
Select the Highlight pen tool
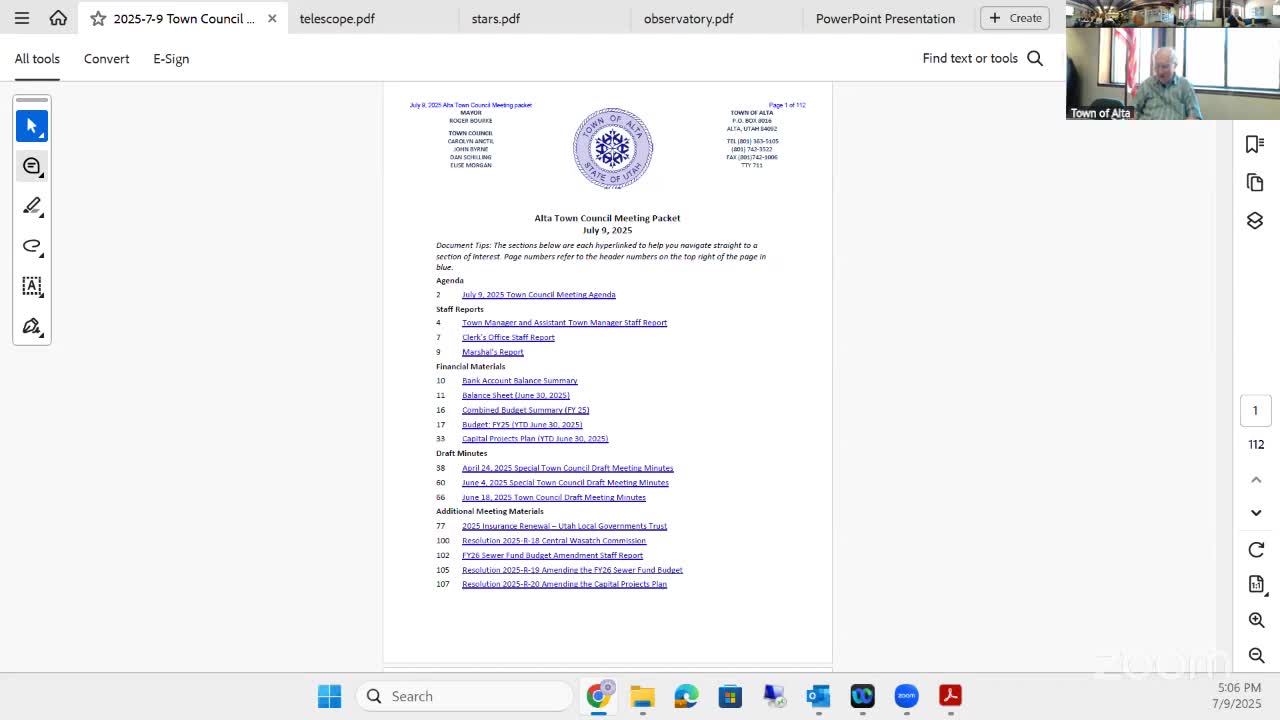(x=32, y=206)
